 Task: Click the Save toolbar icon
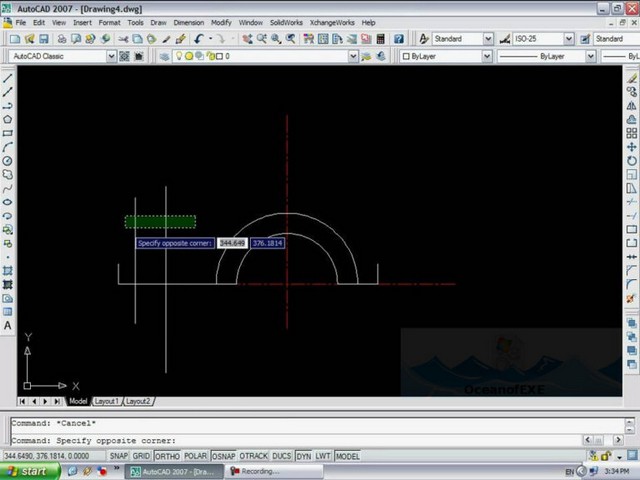click(44, 39)
